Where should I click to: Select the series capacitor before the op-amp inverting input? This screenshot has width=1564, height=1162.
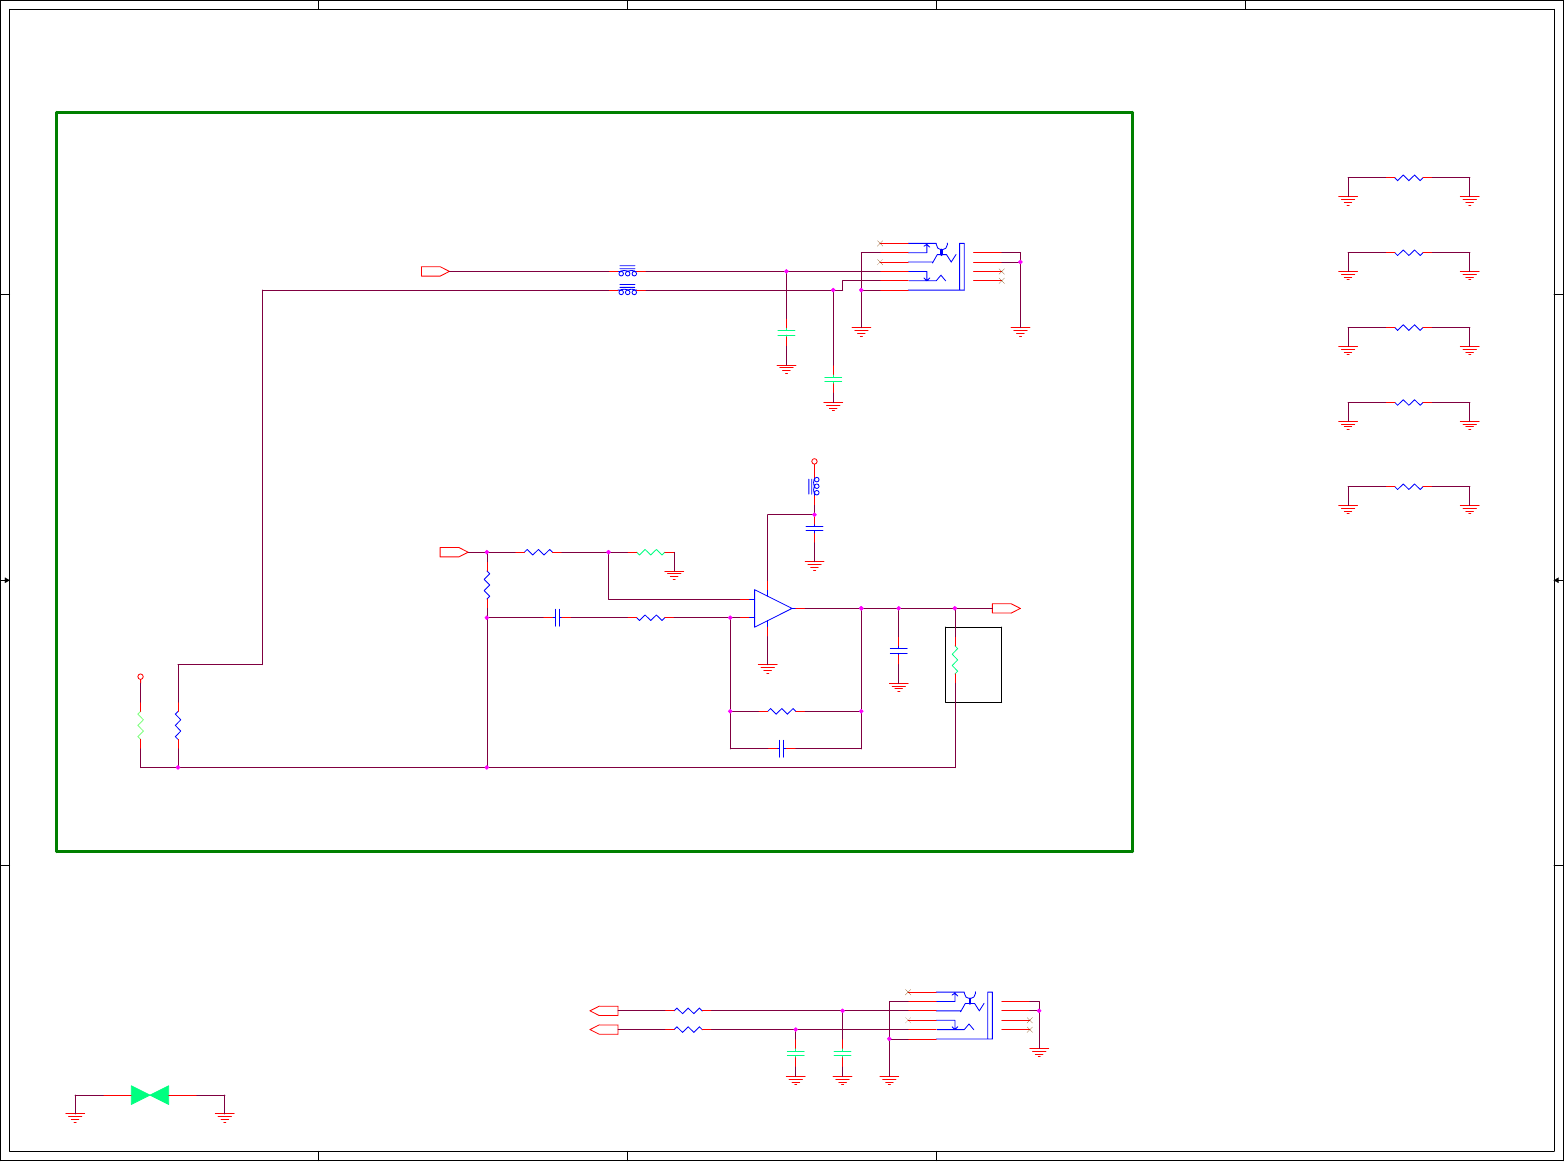[558, 618]
